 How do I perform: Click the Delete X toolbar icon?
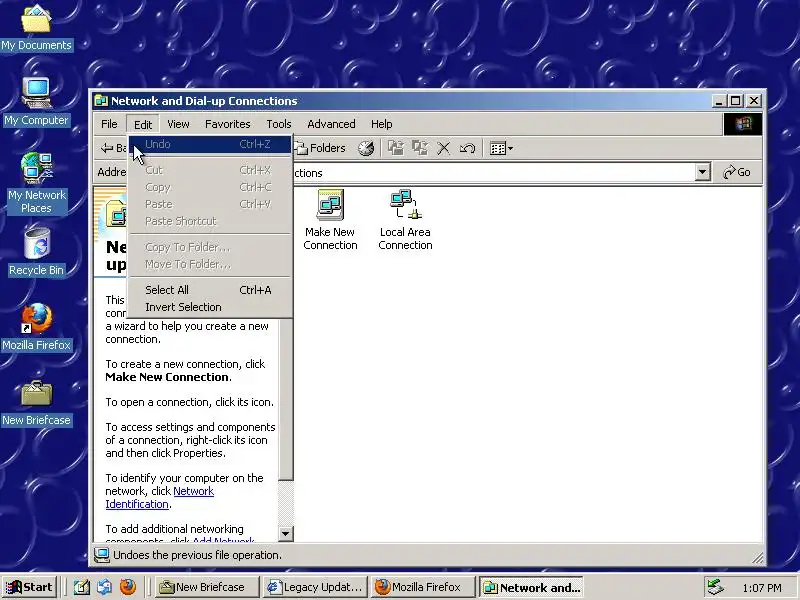click(444, 148)
